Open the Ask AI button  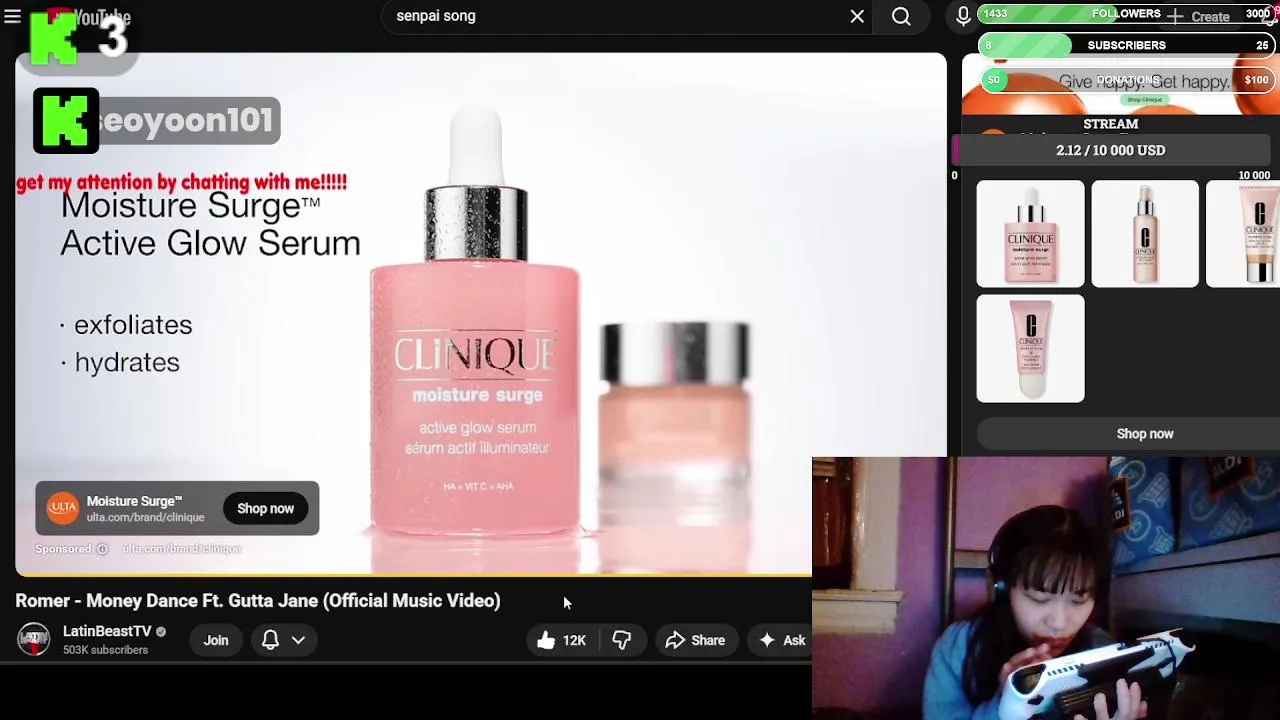click(x=782, y=640)
